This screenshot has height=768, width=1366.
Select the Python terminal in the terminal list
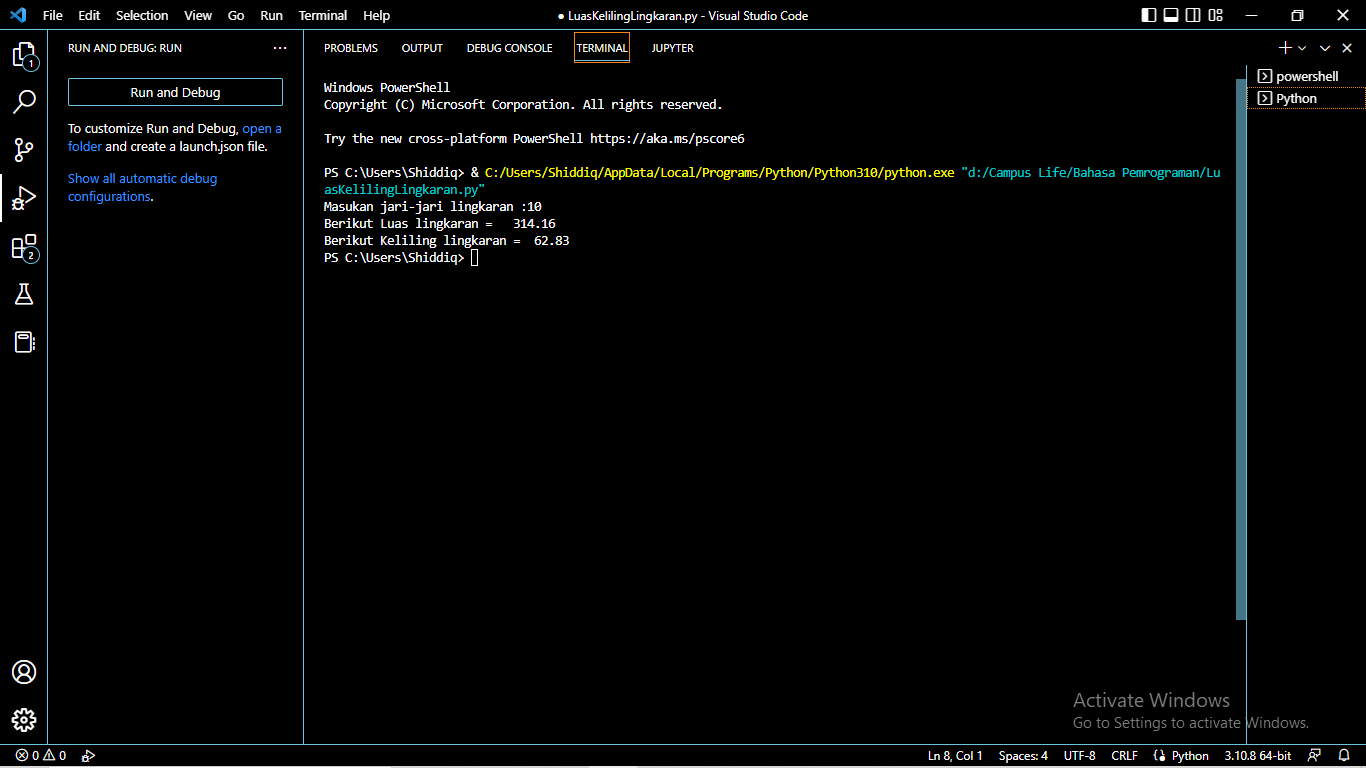point(1295,98)
